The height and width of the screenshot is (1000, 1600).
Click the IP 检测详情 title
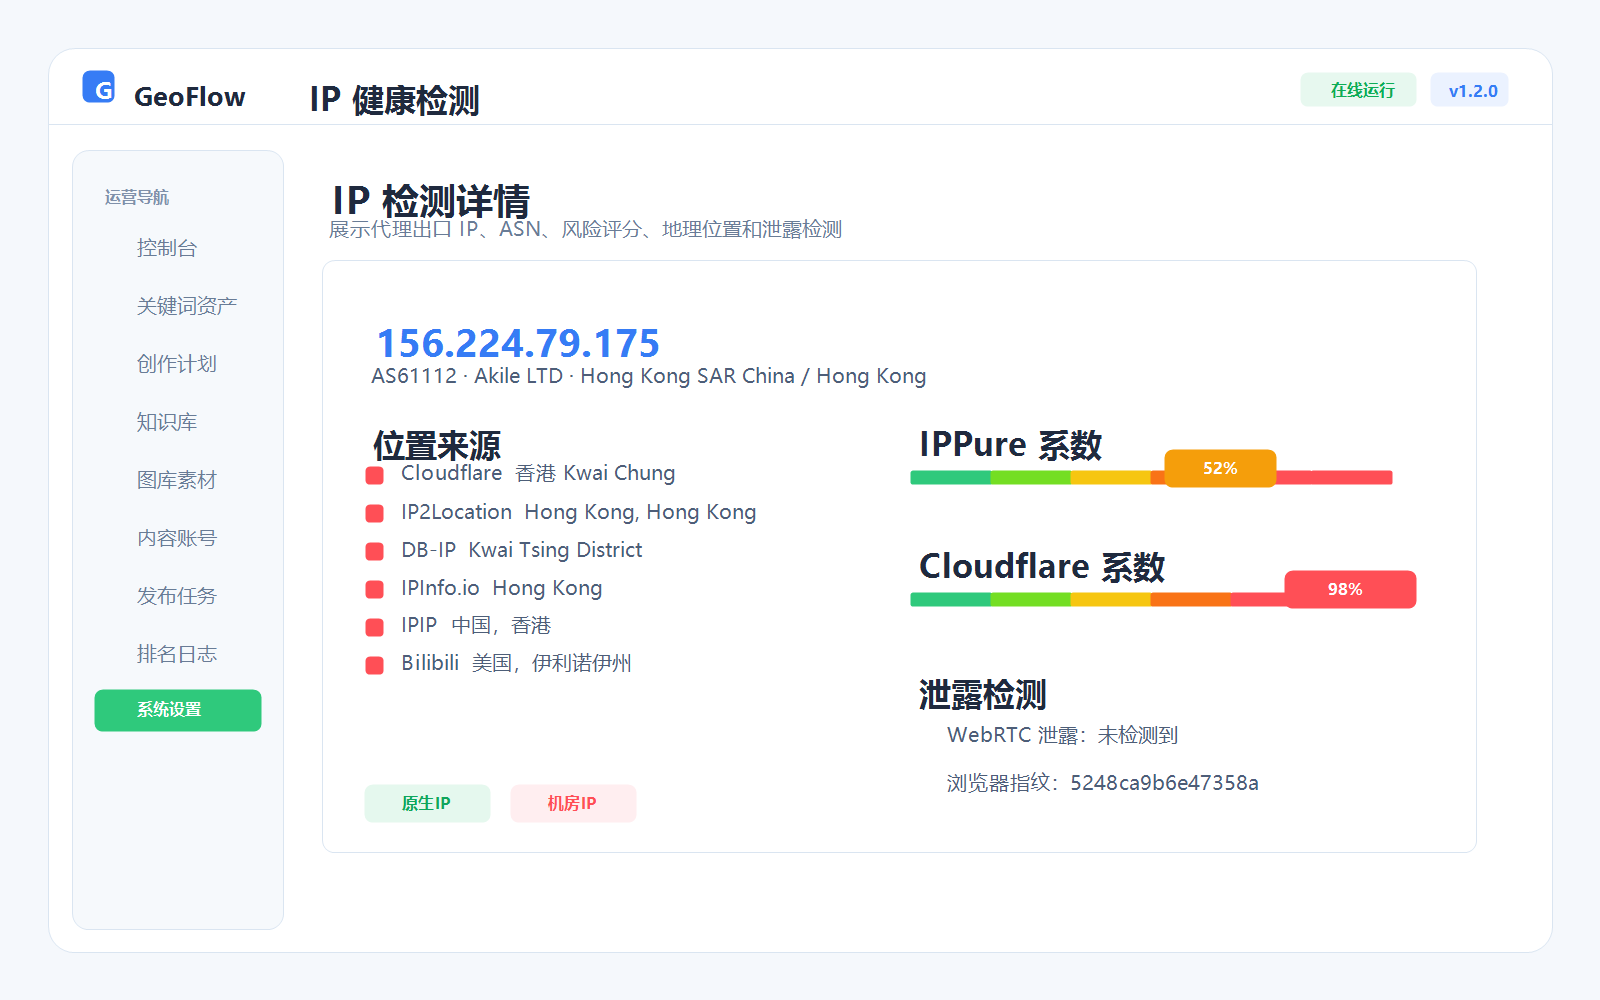tap(431, 201)
